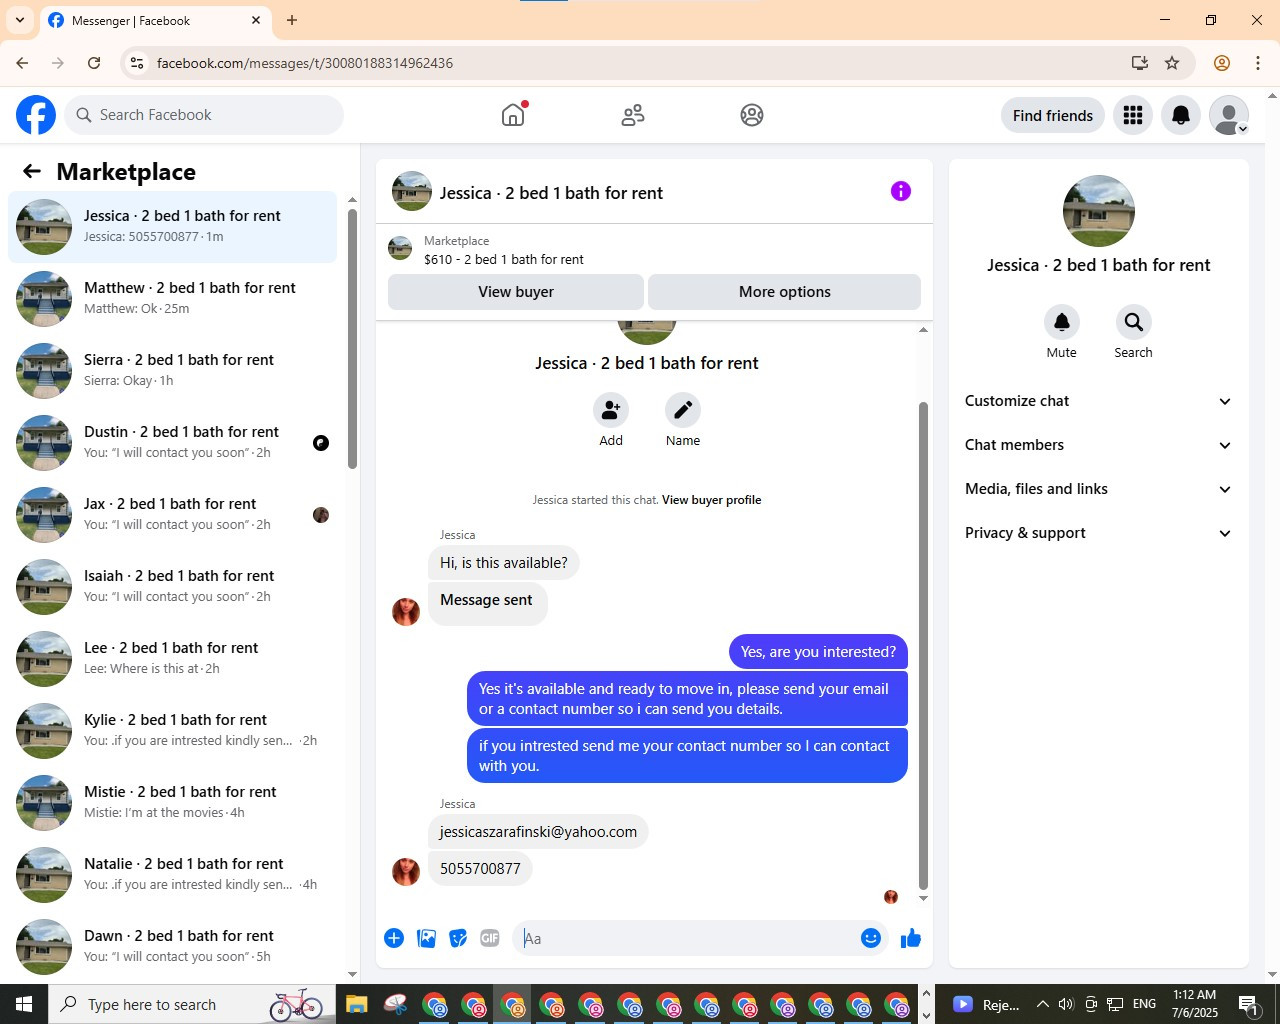This screenshot has height=1024, width=1280.
Task: Open the notifications bell
Action: [x=1181, y=115]
